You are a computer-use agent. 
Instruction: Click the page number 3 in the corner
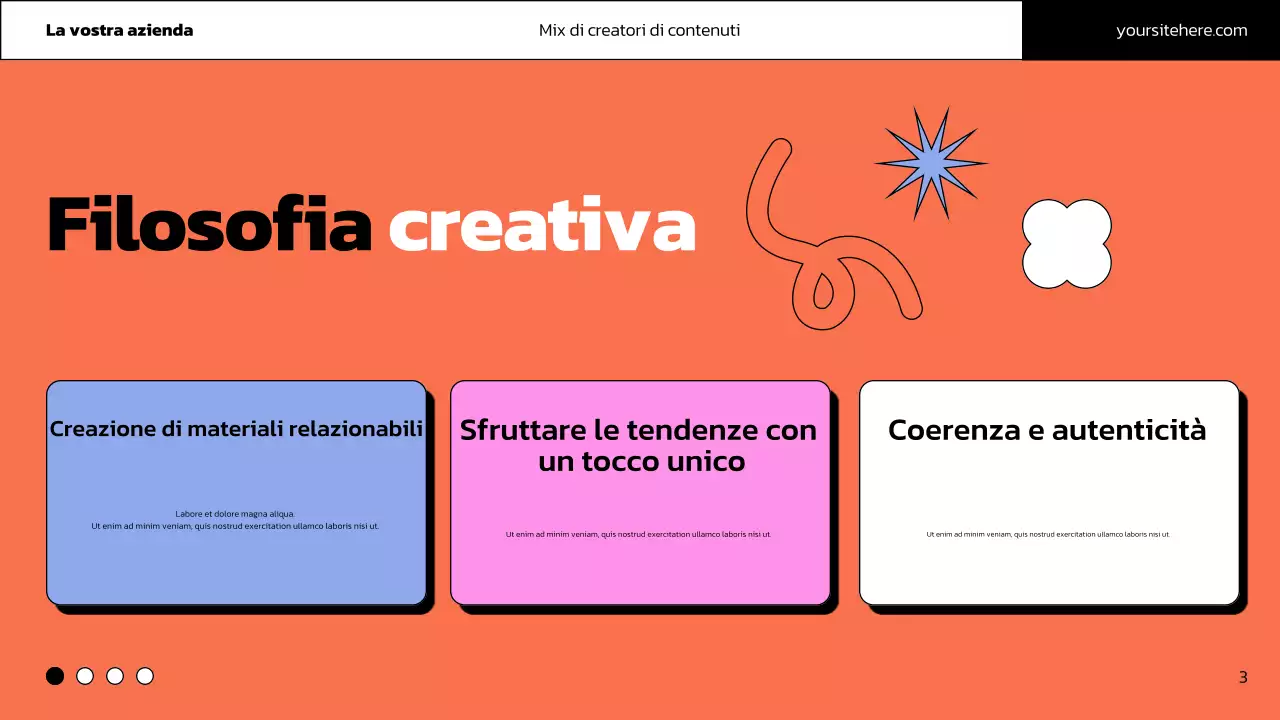pos(1243,676)
